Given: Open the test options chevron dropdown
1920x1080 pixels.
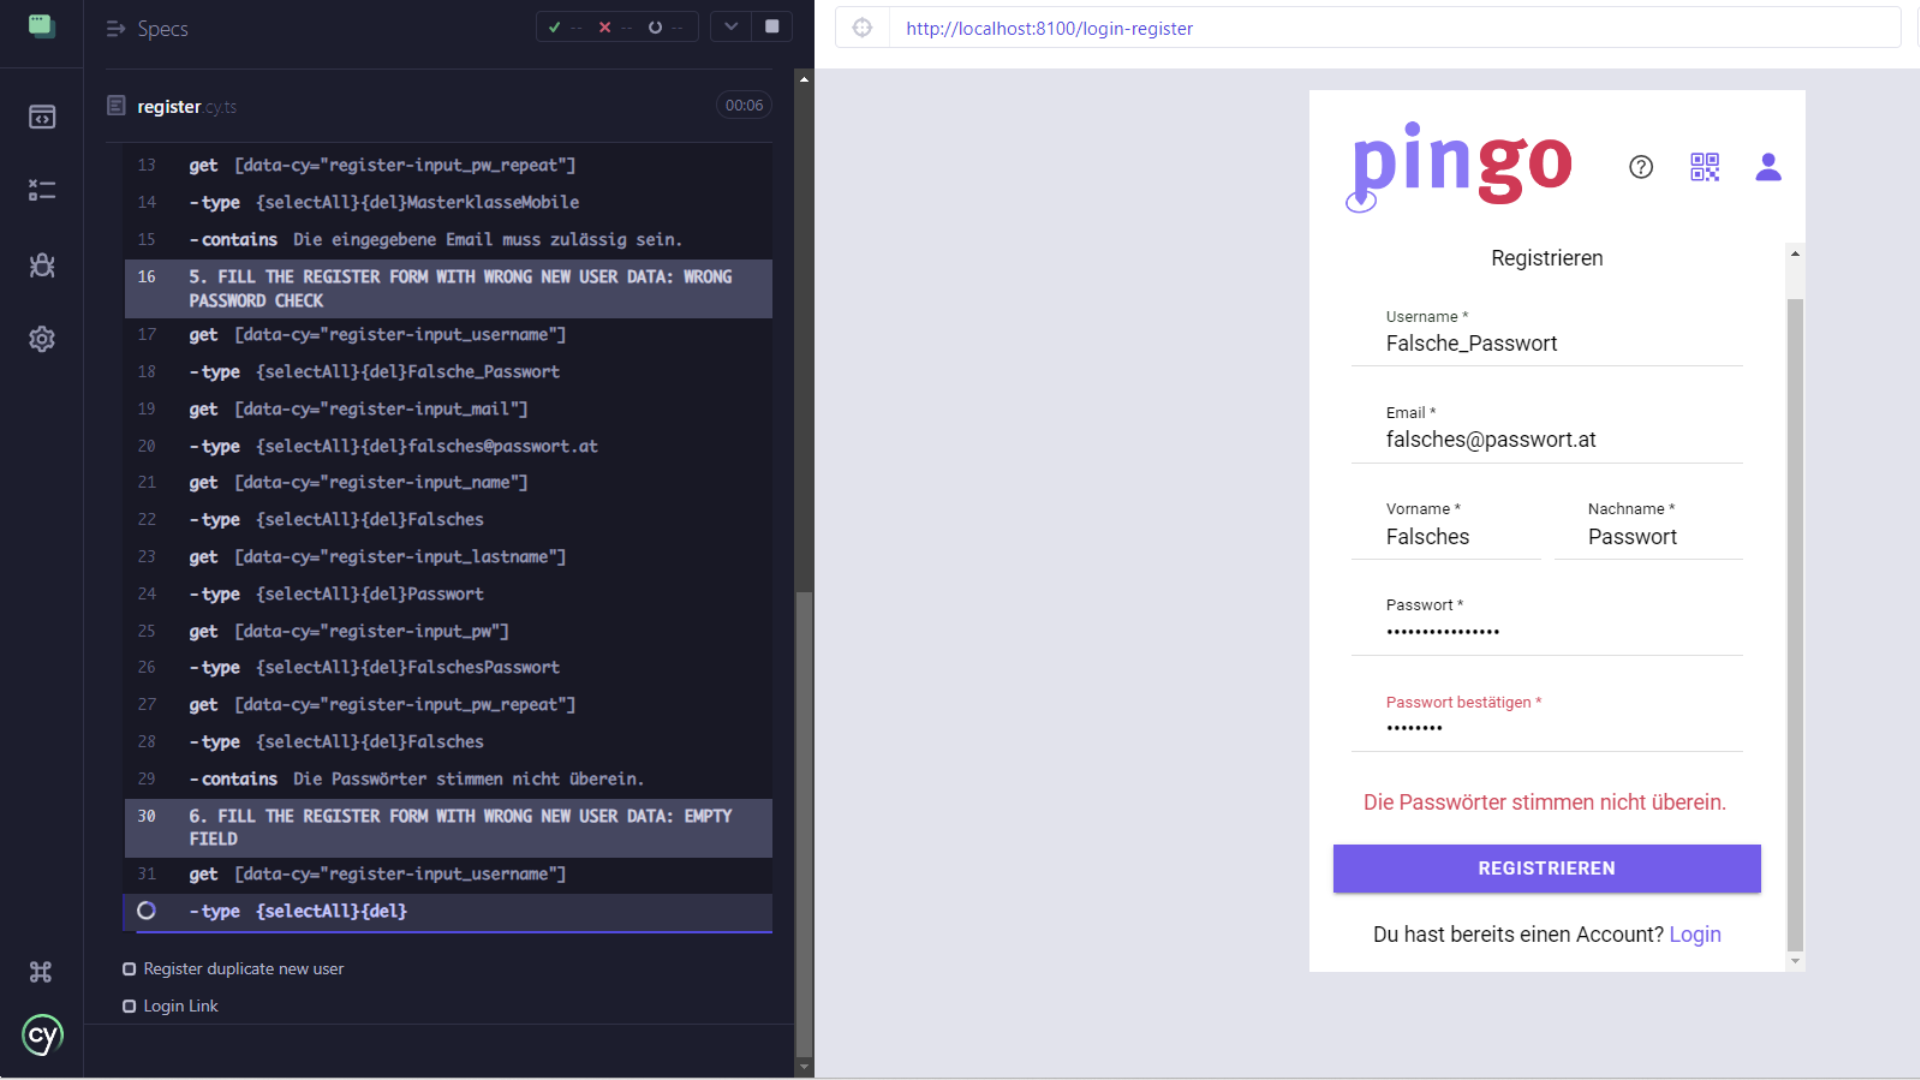Looking at the screenshot, I should click(731, 27).
